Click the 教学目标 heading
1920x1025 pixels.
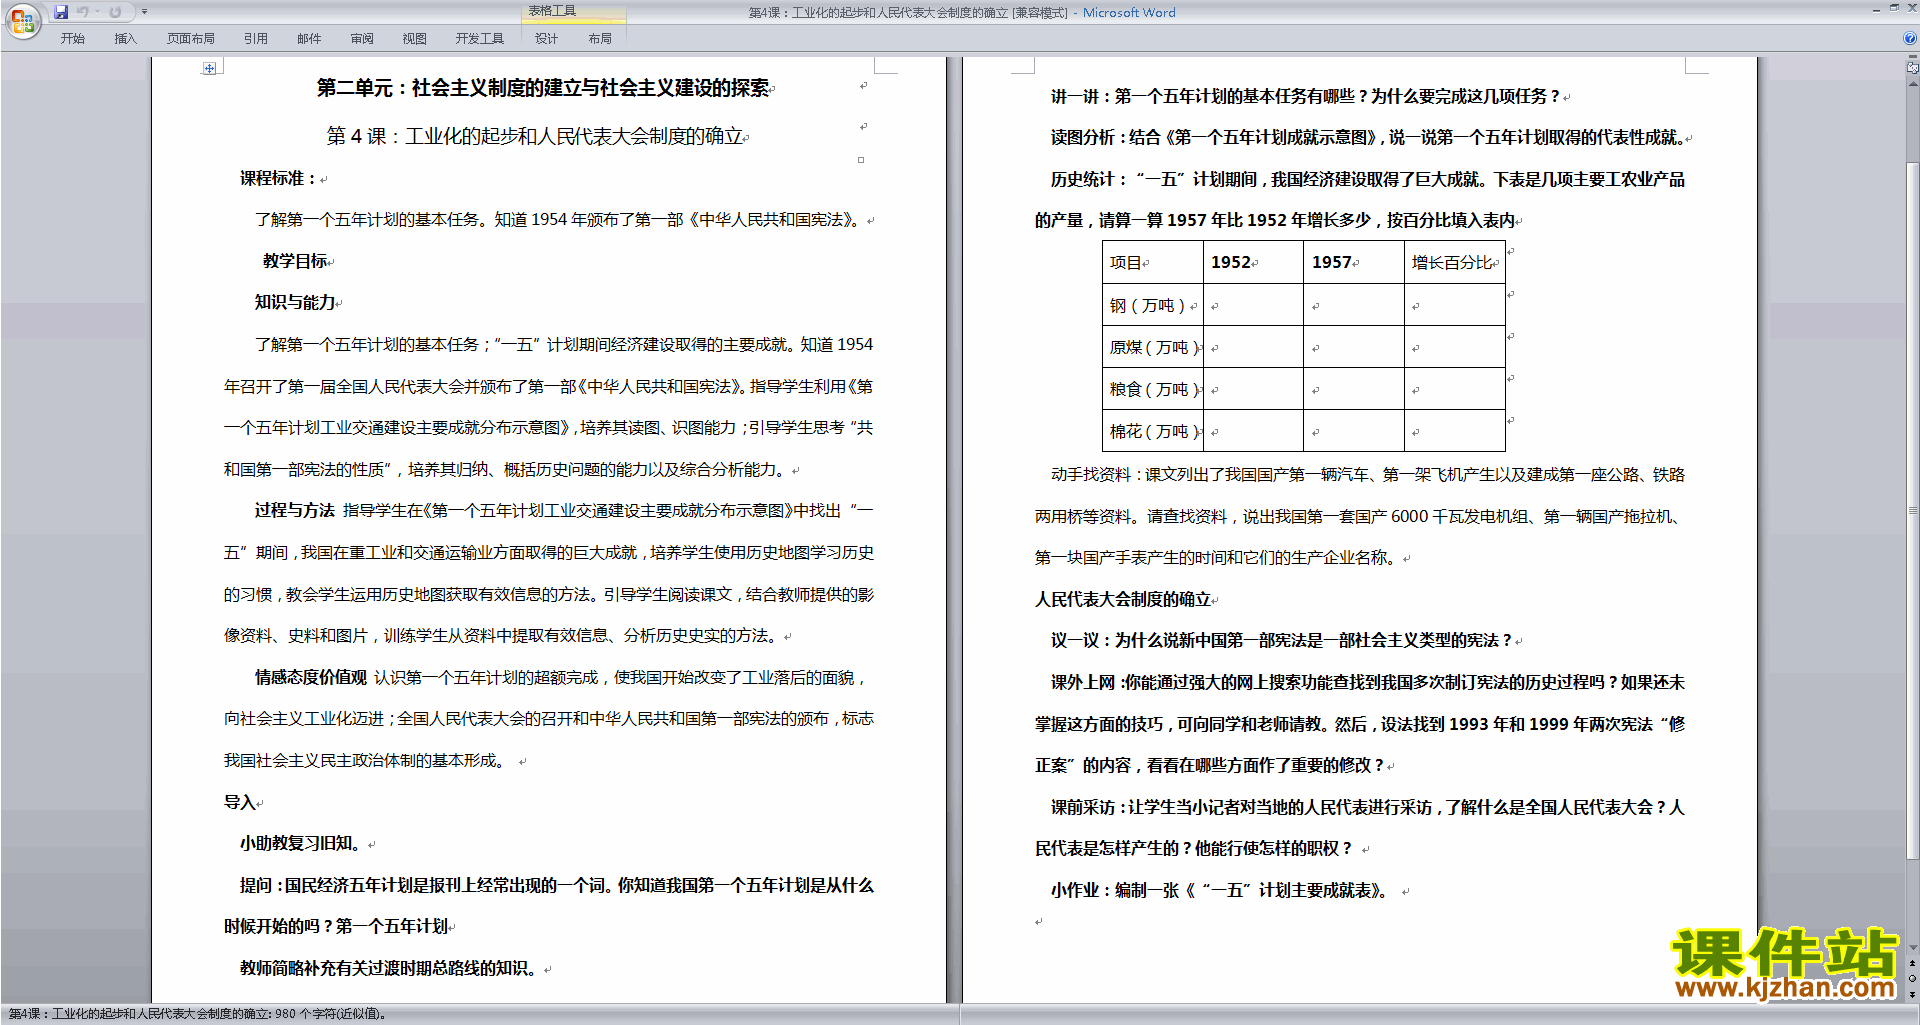(295, 261)
